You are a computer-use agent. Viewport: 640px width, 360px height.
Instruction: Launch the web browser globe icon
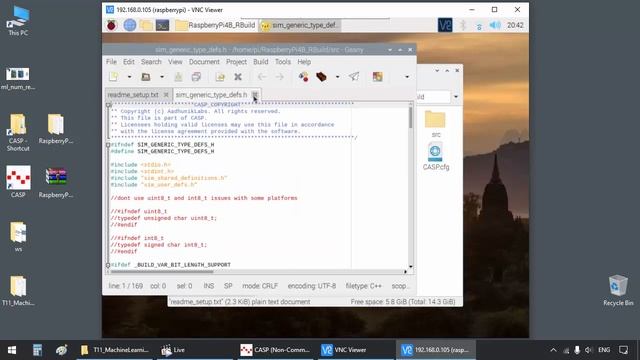(x=130, y=25)
